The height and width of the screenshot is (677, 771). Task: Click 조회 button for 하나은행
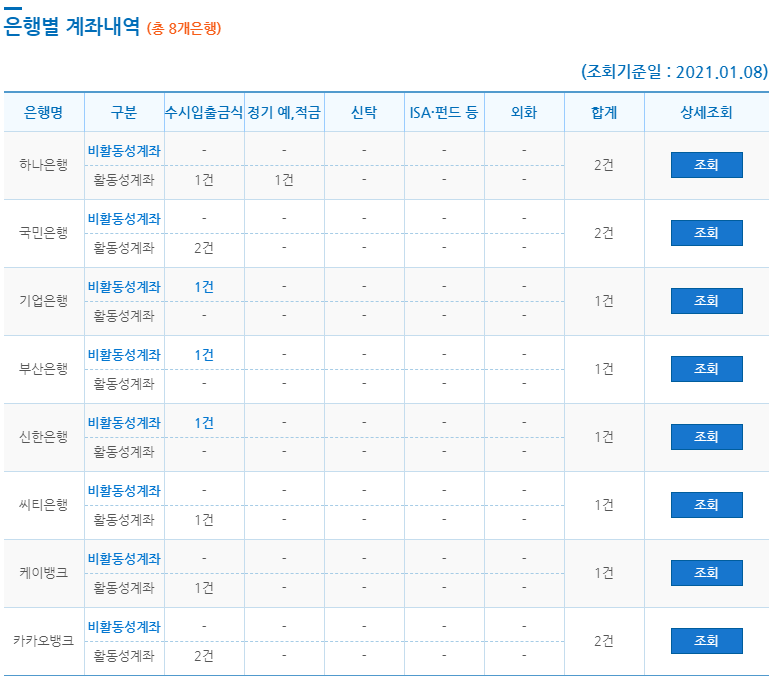click(x=706, y=165)
